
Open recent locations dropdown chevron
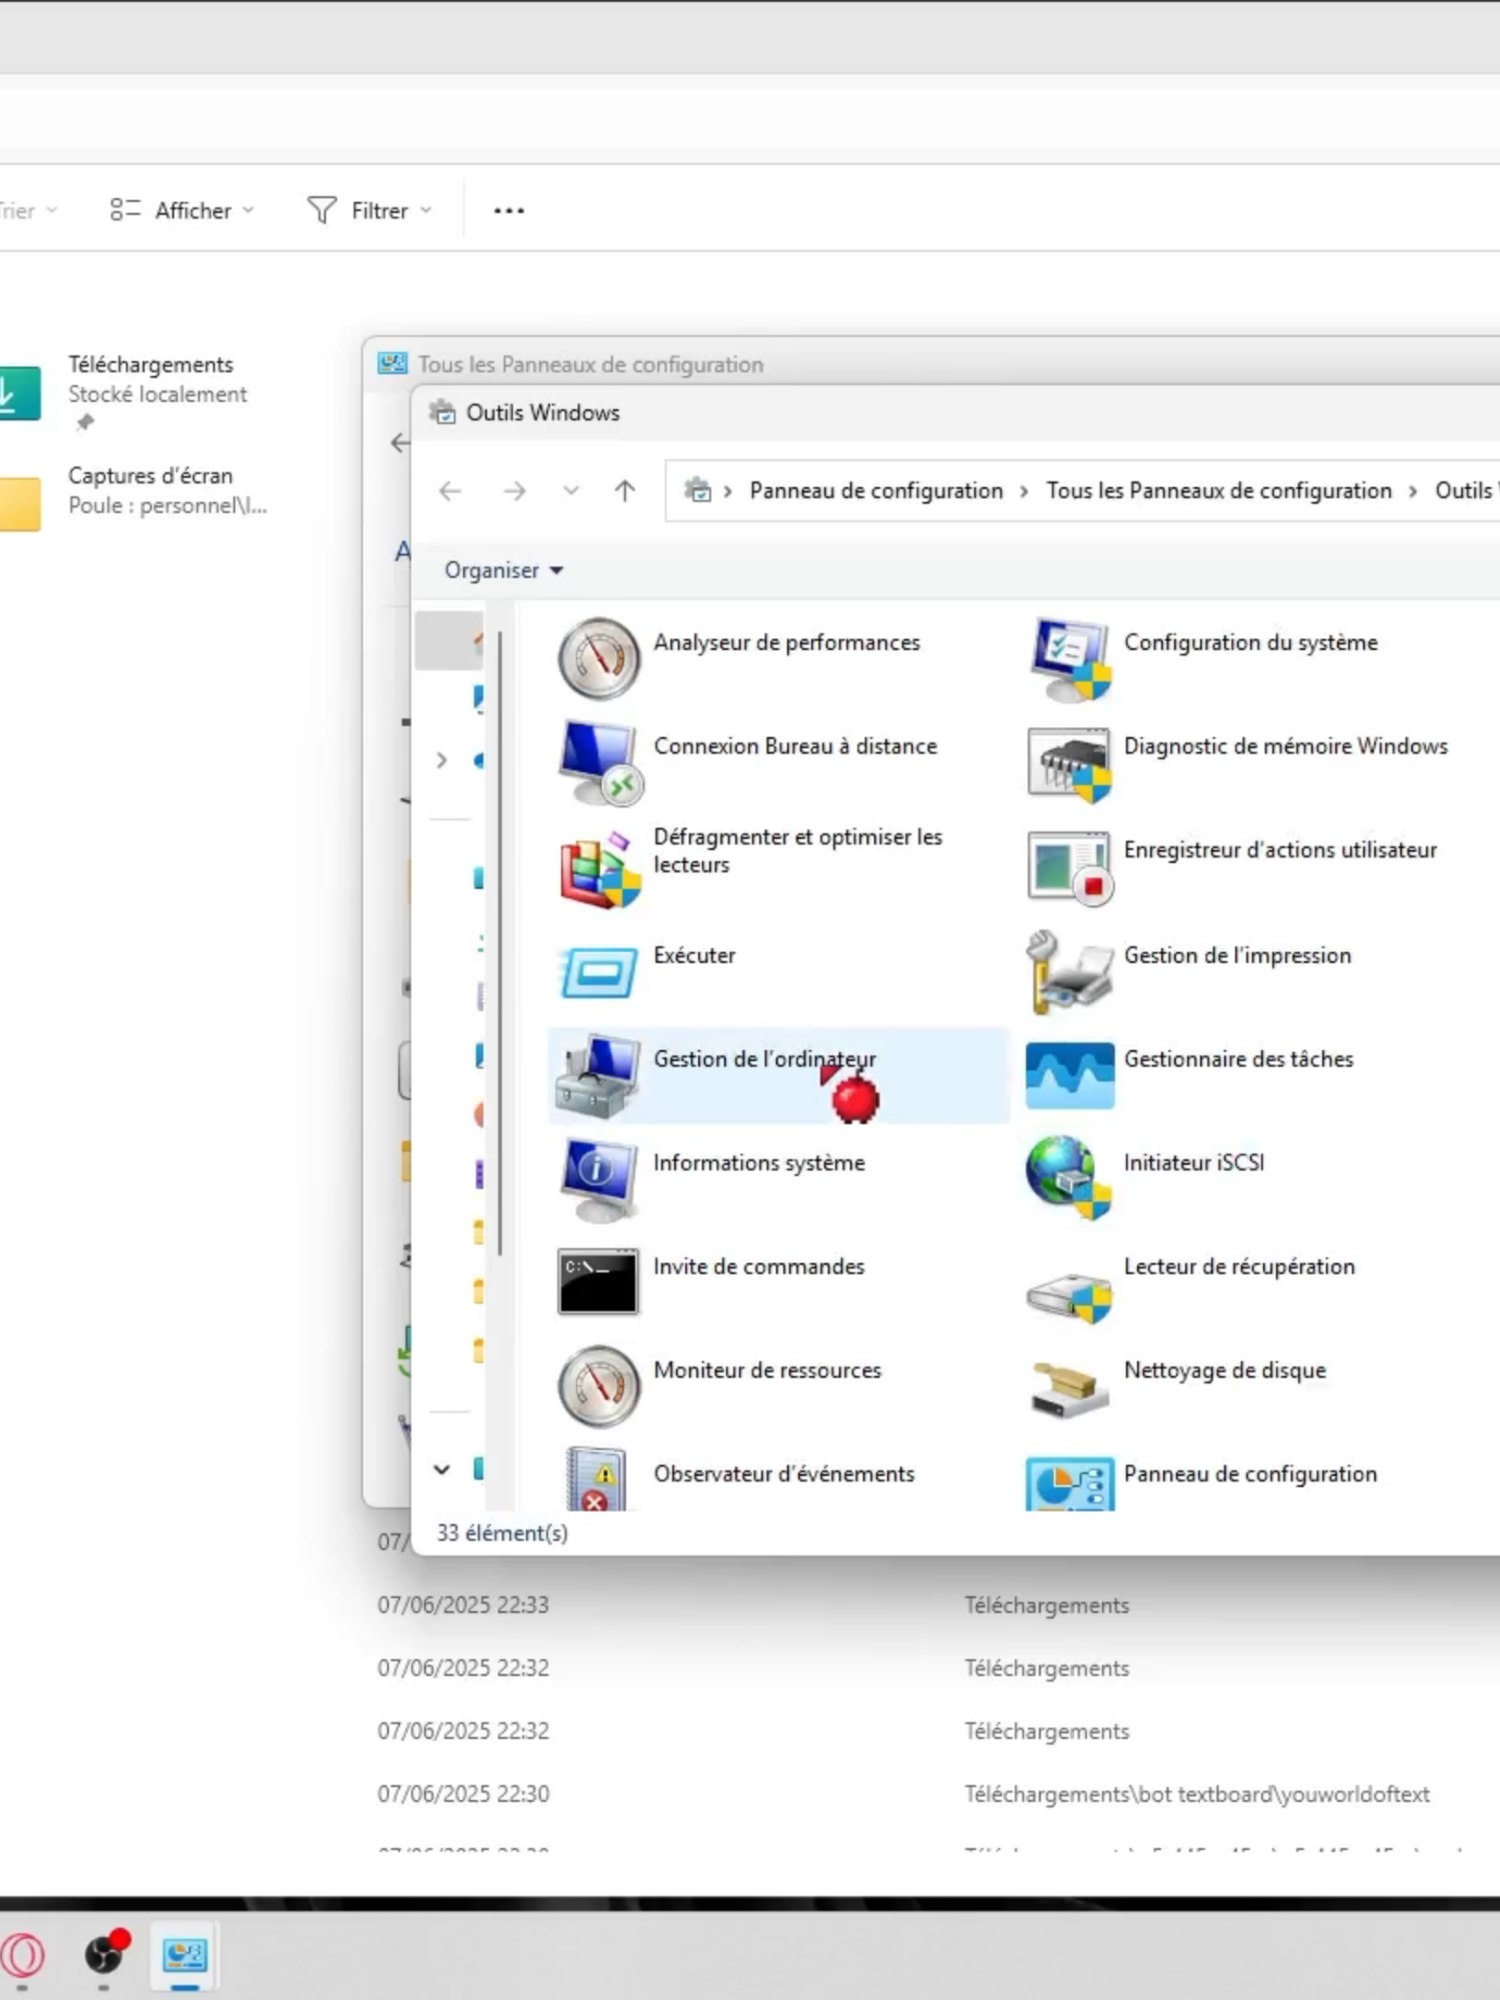[x=571, y=490]
